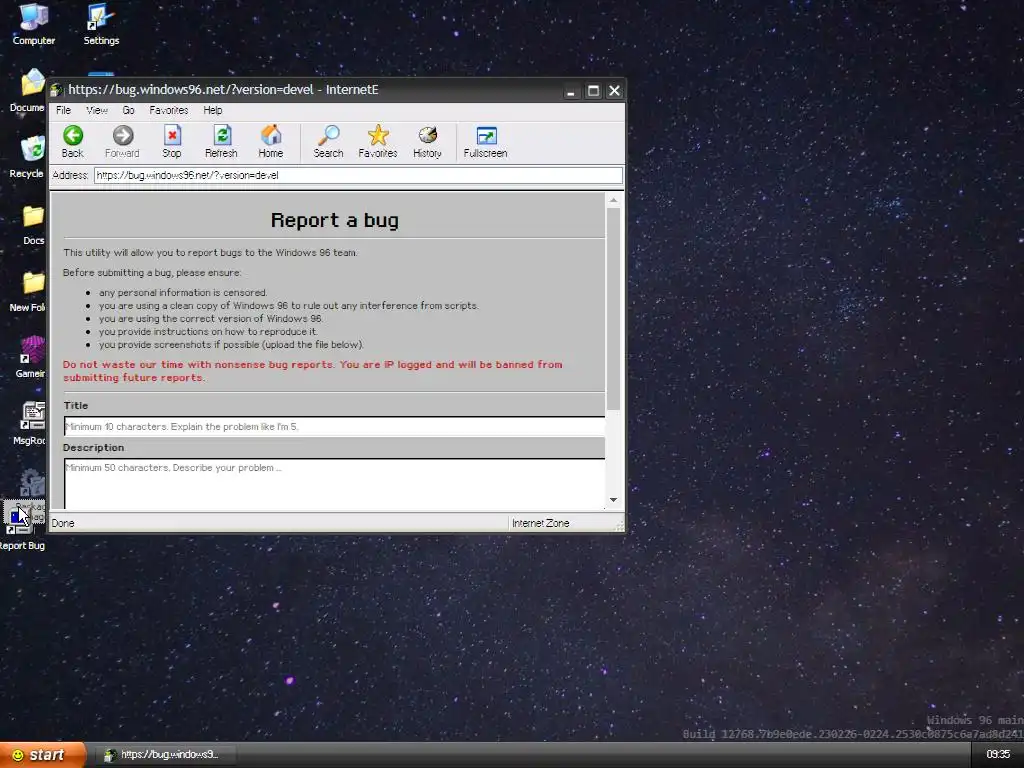Select the Recycle bin desktop icon

[x=27, y=157]
